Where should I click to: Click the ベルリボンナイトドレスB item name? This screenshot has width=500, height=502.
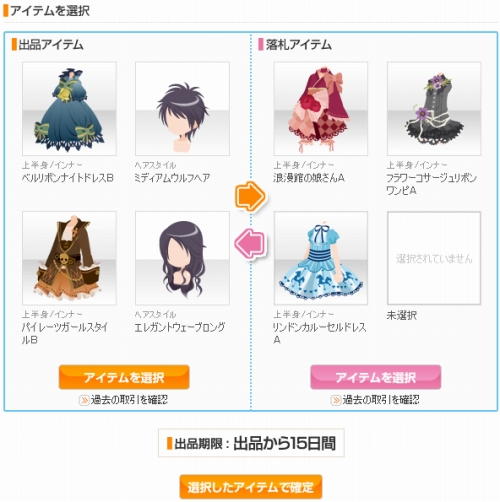[x=68, y=178]
